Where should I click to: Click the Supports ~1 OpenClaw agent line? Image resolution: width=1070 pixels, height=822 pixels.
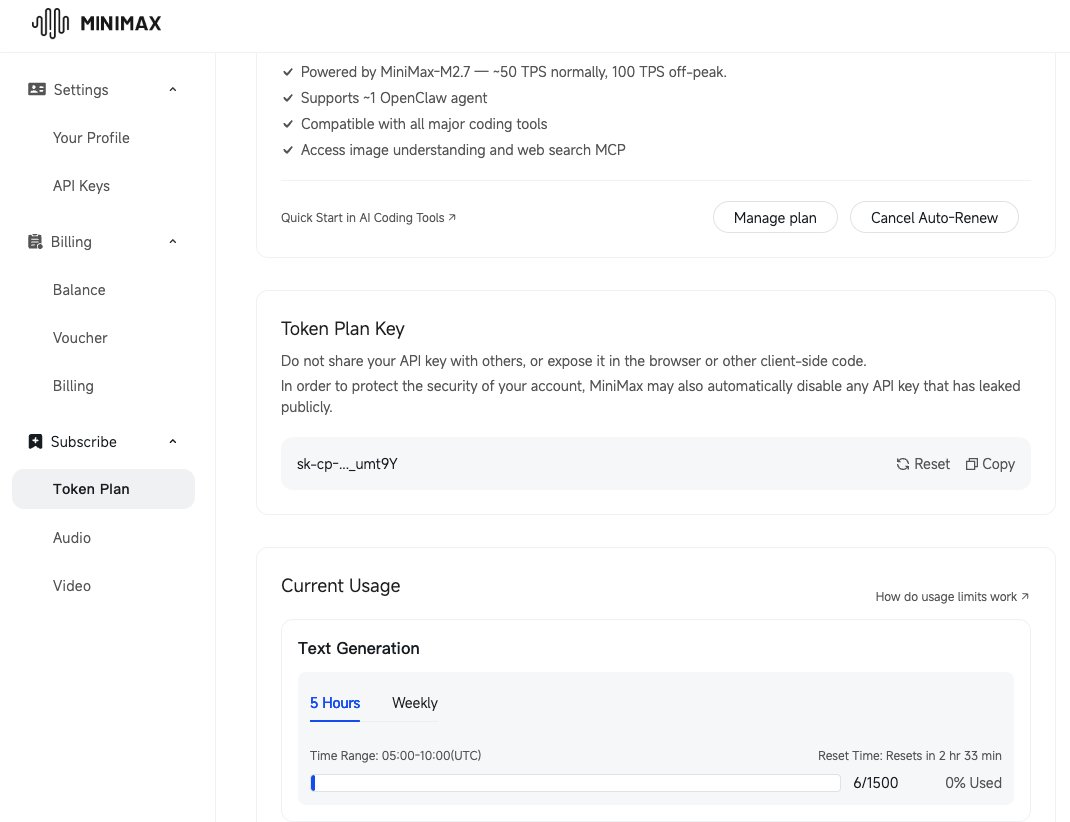(394, 98)
